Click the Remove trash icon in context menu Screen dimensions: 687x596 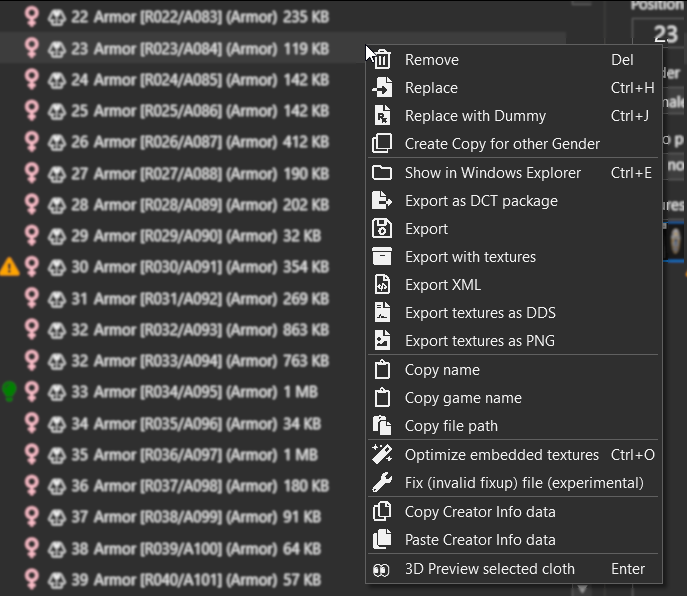[382, 60]
